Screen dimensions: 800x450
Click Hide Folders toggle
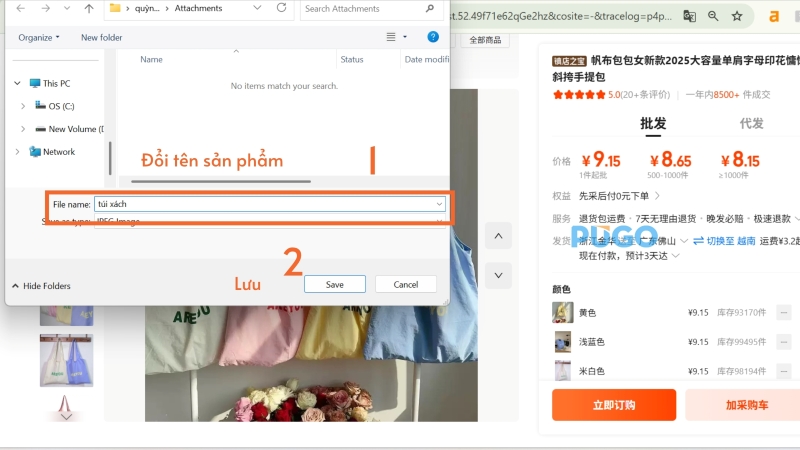(41, 286)
